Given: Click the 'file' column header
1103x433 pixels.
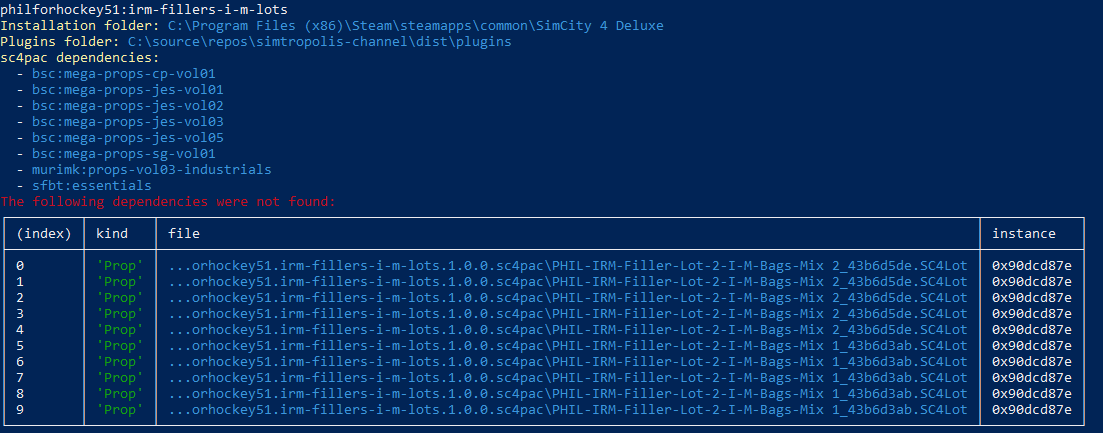Looking at the screenshot, I should tap(184, 233).
